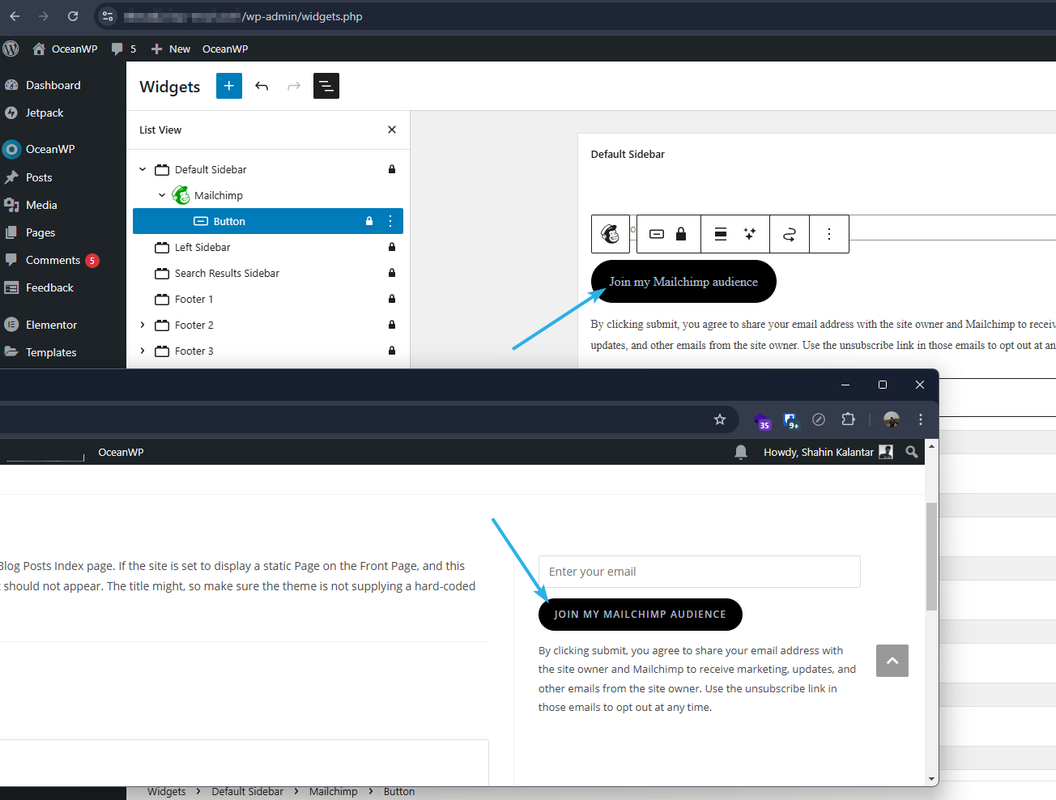The image size is (1056, 800).
Task: Click the lock icon in block toolbar
Action: coord(681,234)
